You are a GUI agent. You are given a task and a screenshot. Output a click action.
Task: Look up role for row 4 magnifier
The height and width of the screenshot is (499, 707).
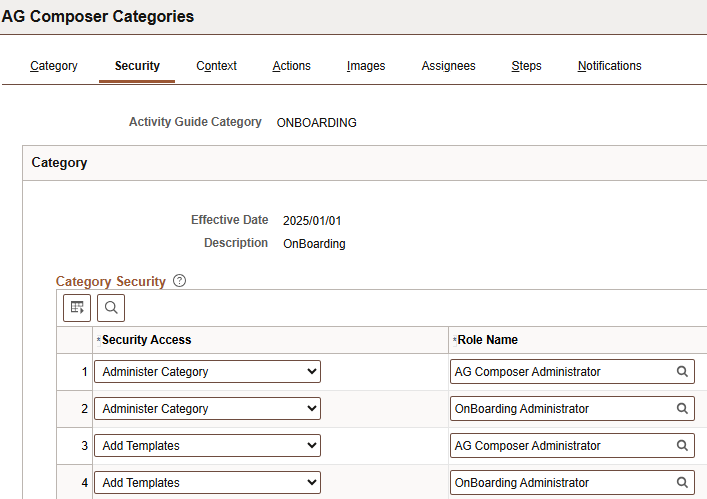[x=682, y=482]
